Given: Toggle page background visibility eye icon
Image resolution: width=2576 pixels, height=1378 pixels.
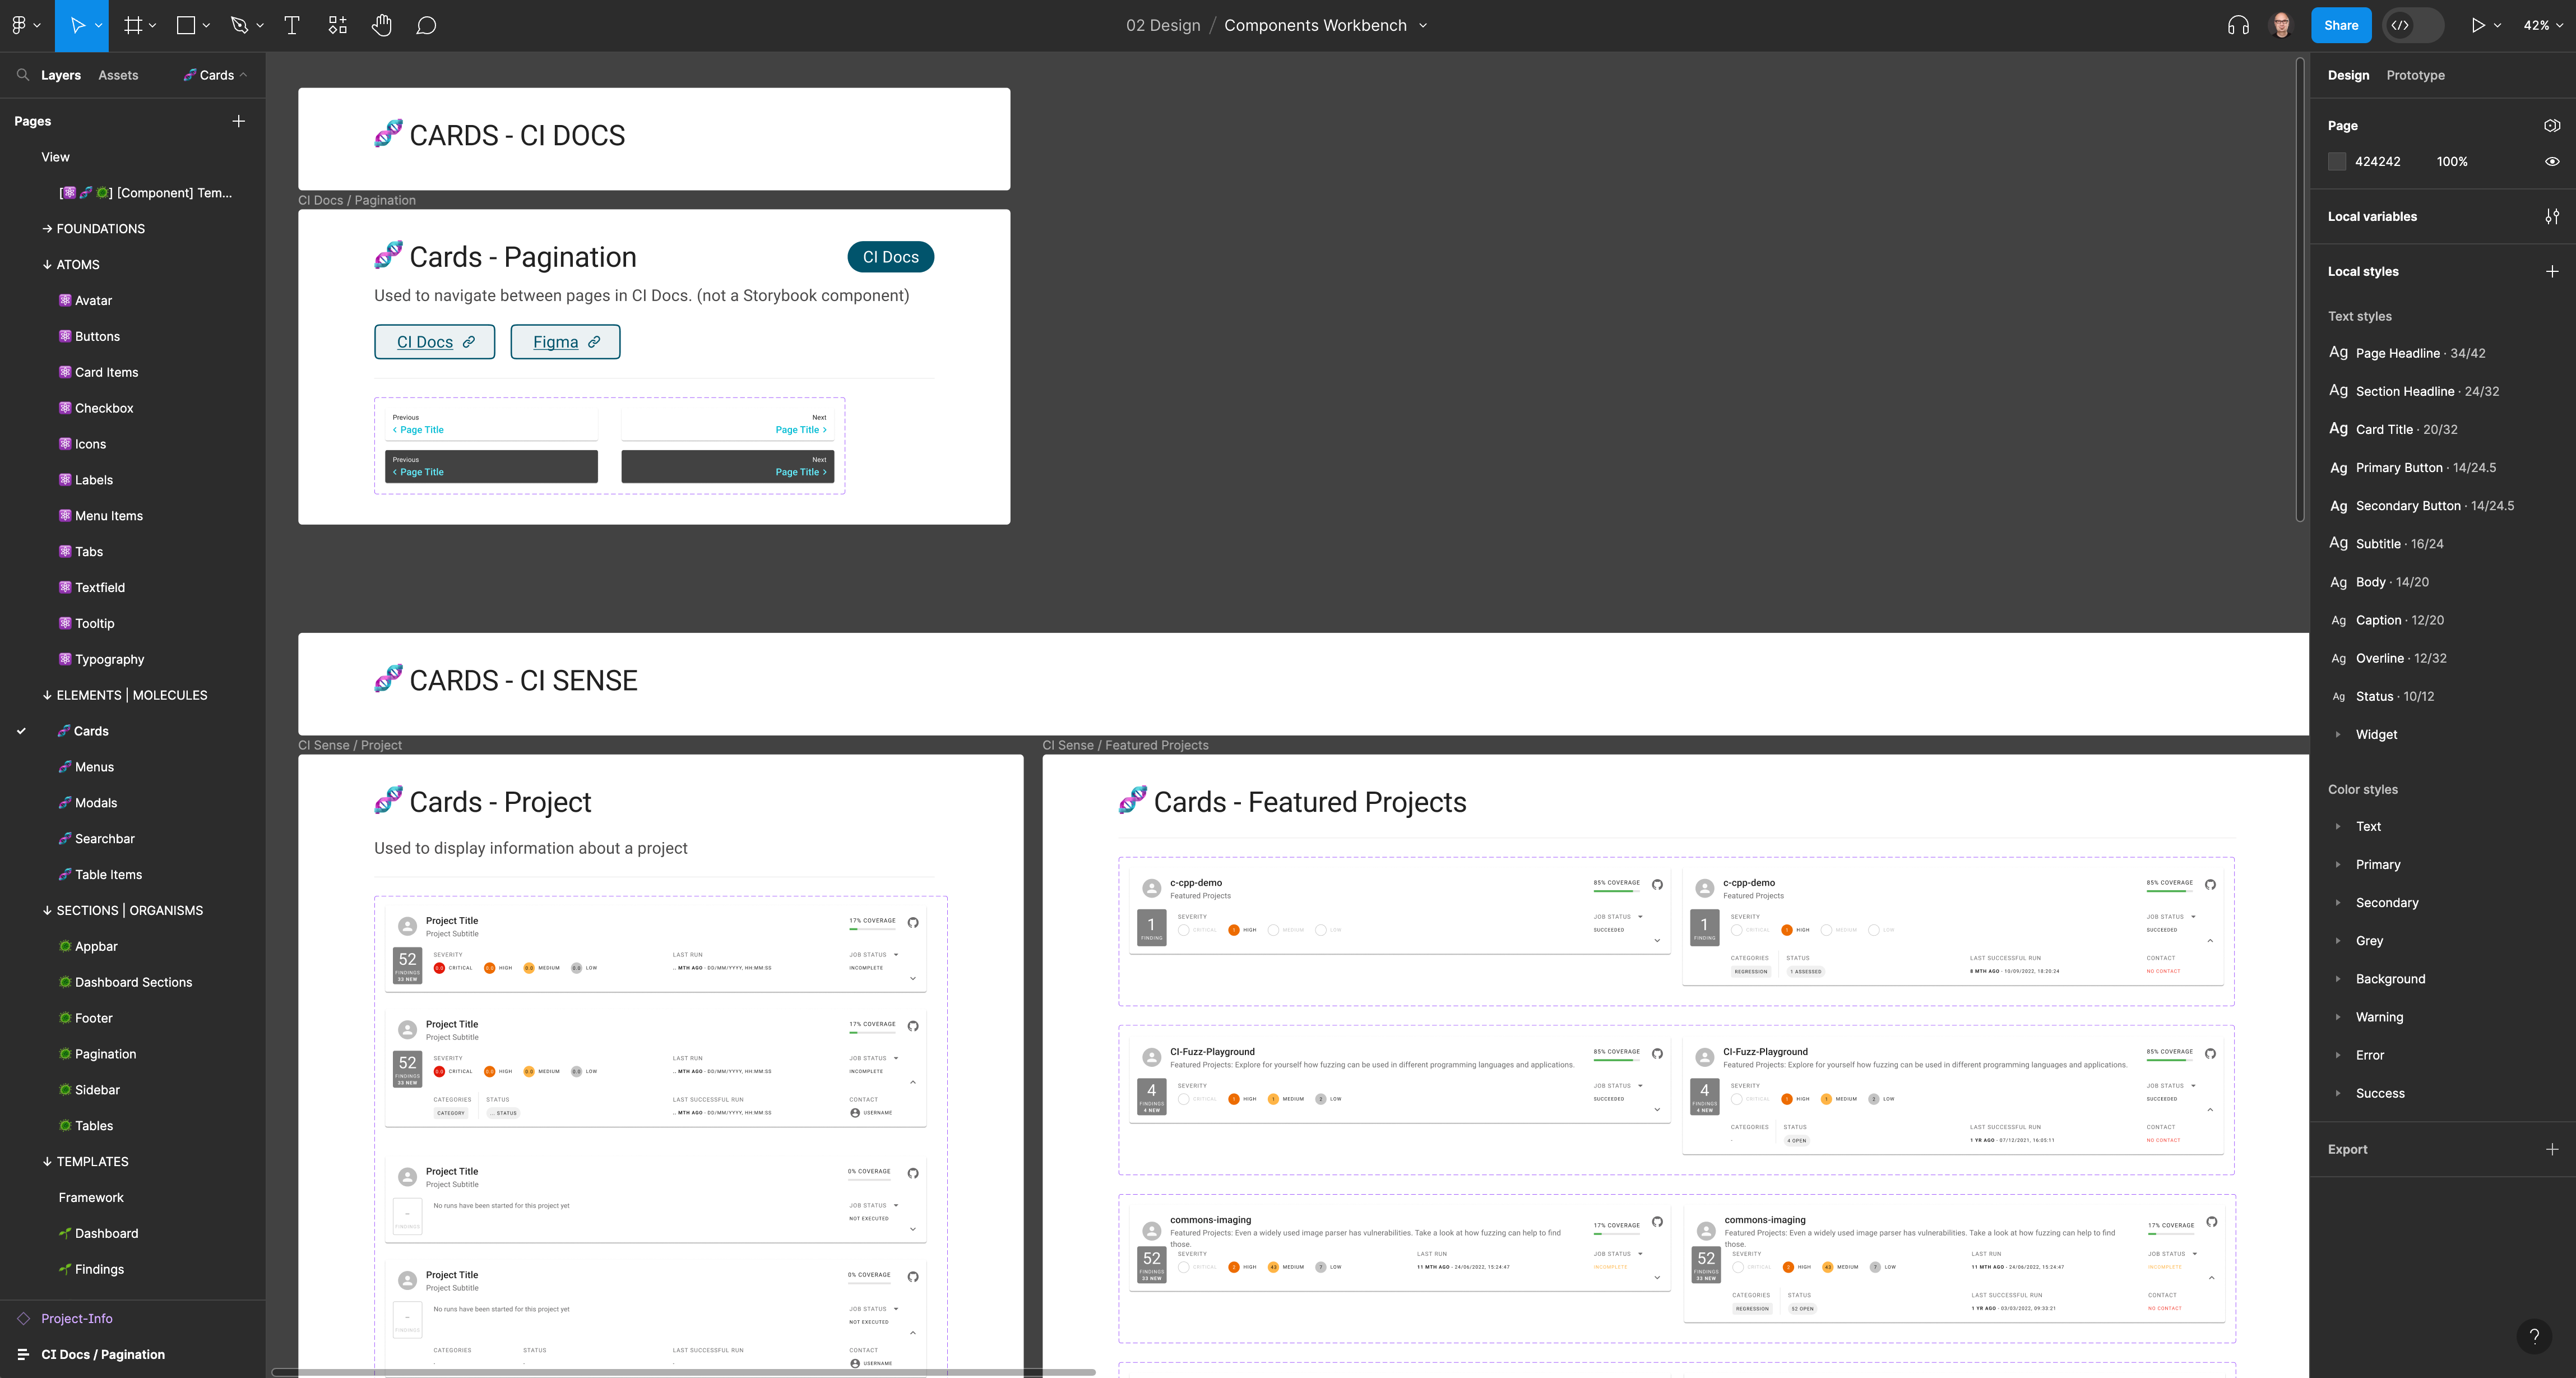Looking at the screenshot, I should click(x=2551, y=161).
